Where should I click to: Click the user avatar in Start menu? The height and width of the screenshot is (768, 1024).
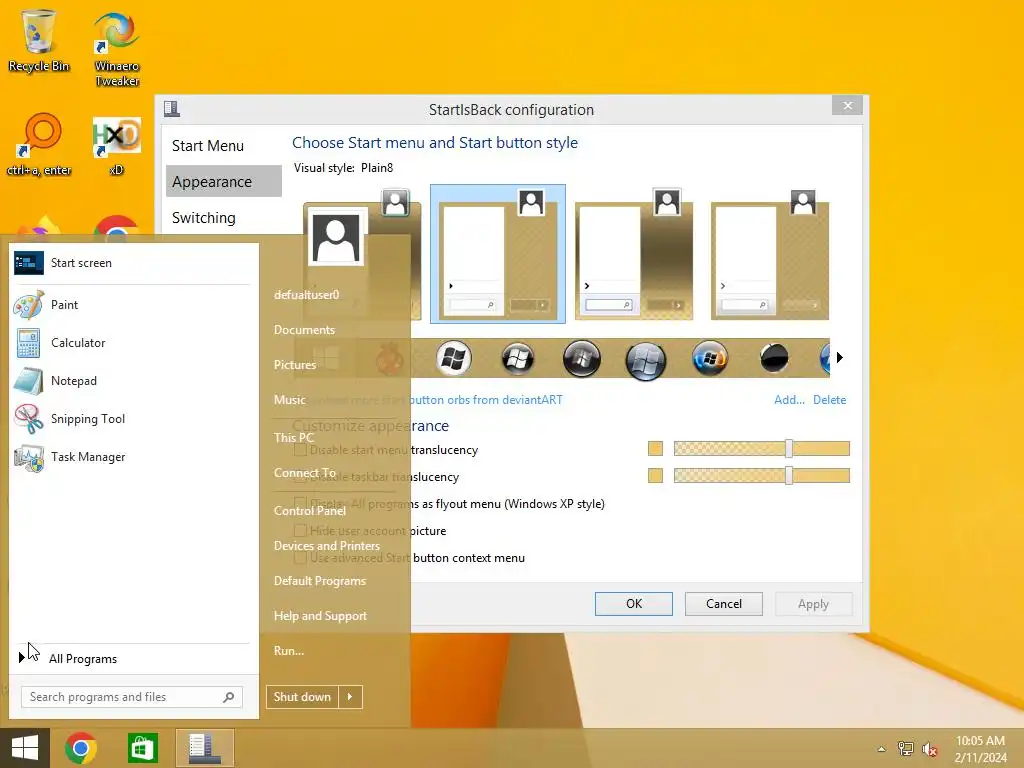pos(337,236)
